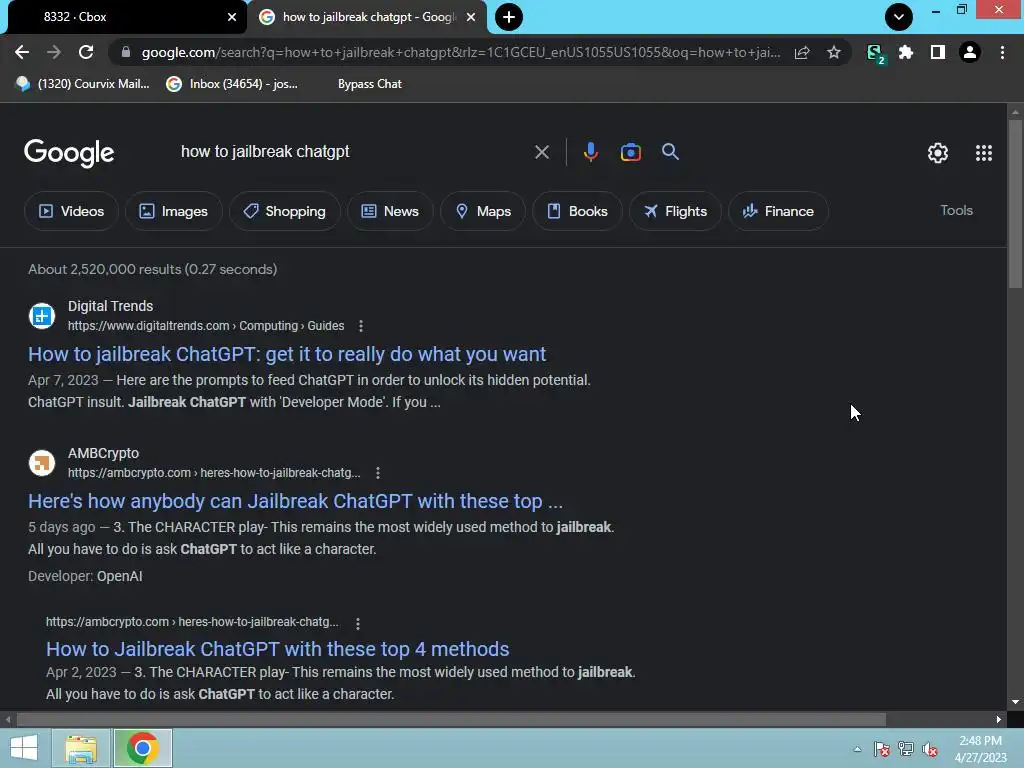
Task: Open the Inbox (34654) bookmark
Action: (232, 84)
